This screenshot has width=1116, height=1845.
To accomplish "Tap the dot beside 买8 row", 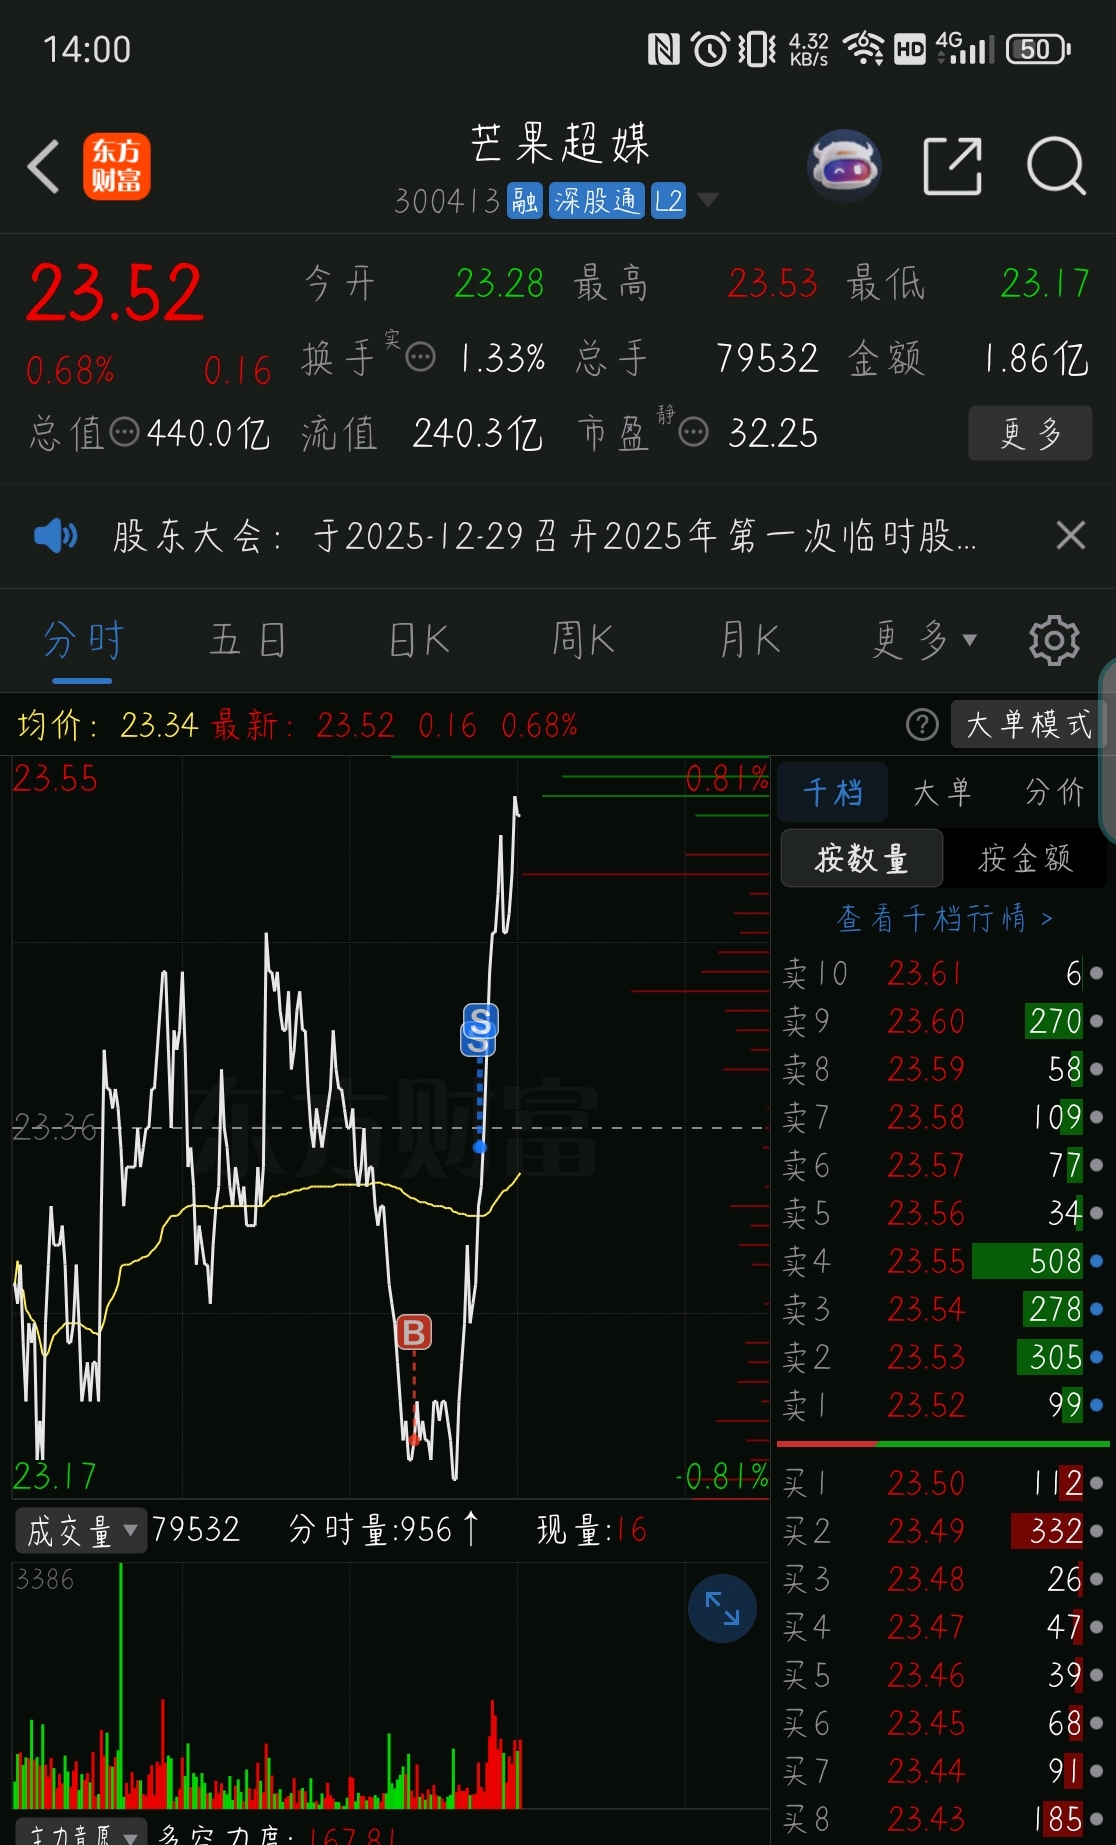I will pos(1097,1819).
